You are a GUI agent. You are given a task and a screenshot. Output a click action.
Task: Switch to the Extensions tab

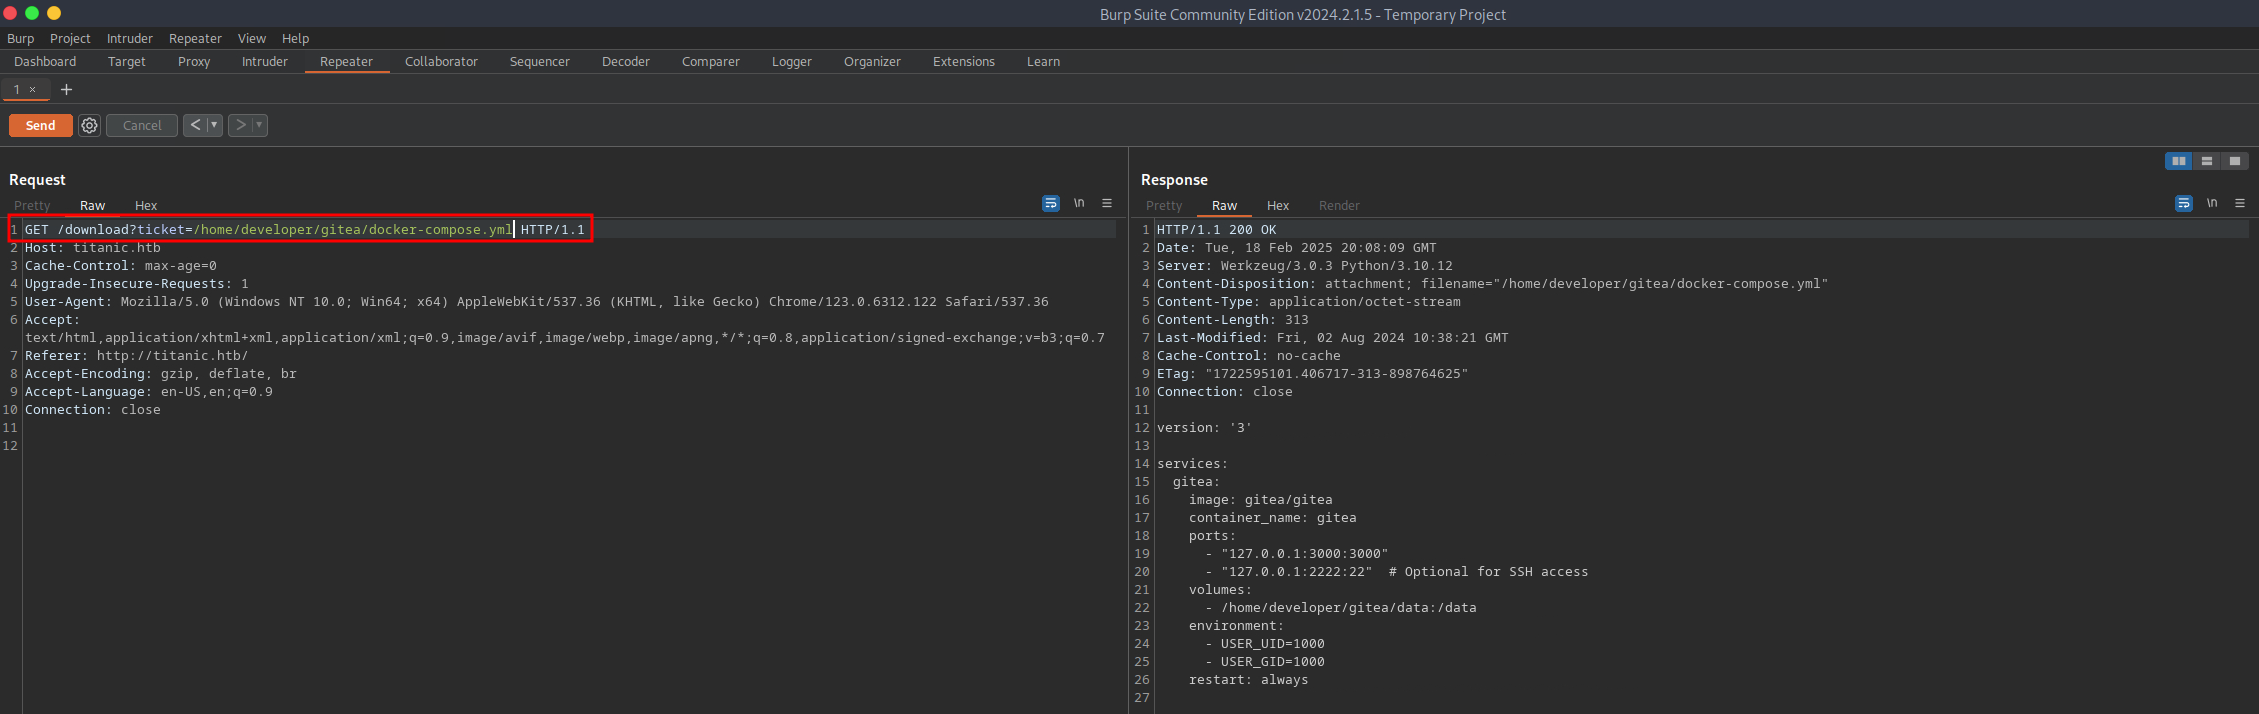tap(964, 61)
